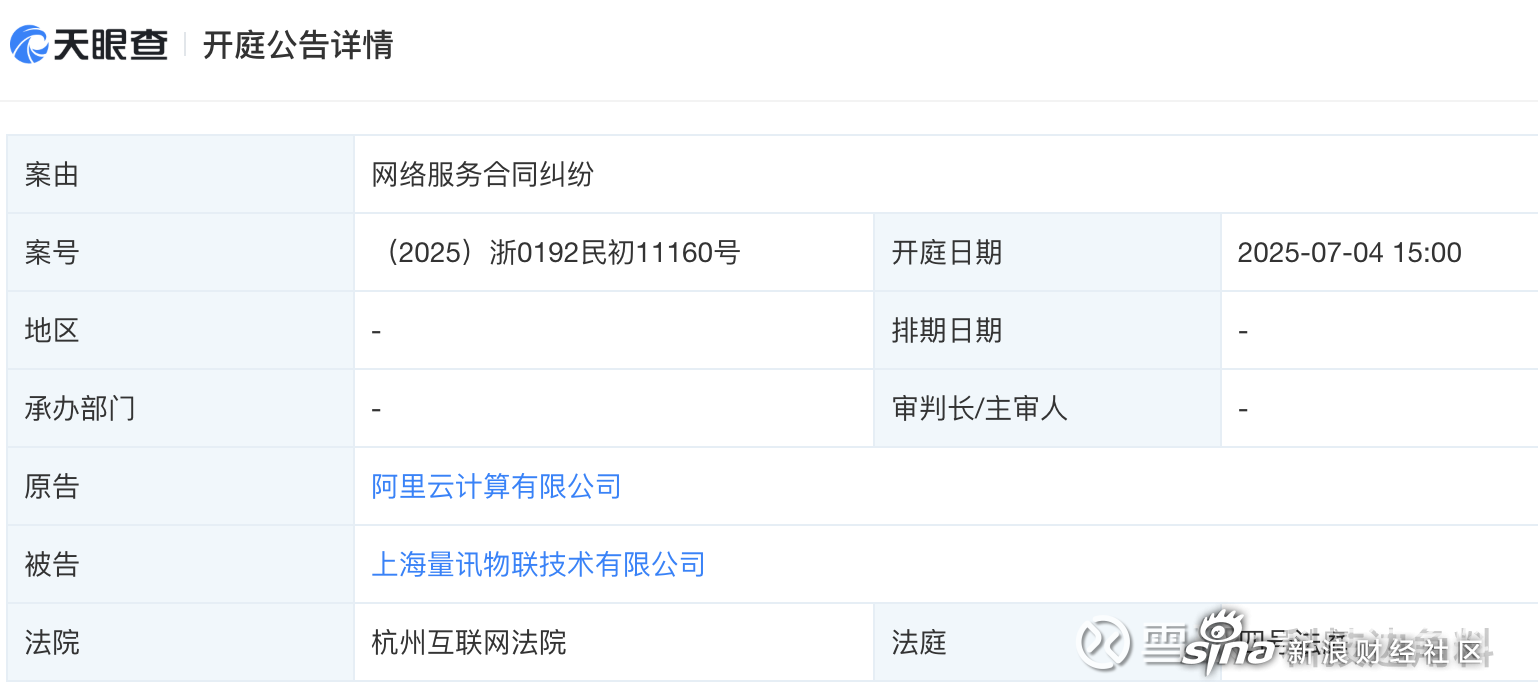1538x694 pixels.
Task: Click the 天眼查 swirl logo icon
Action: point(29,45)
